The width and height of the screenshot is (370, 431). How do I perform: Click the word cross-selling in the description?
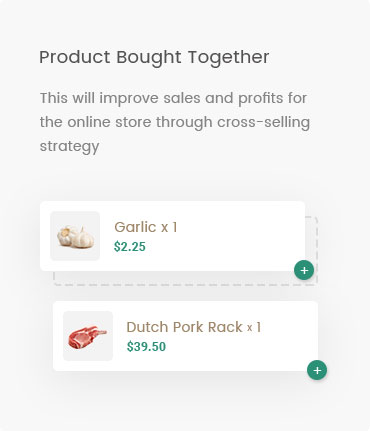point(264,122)
